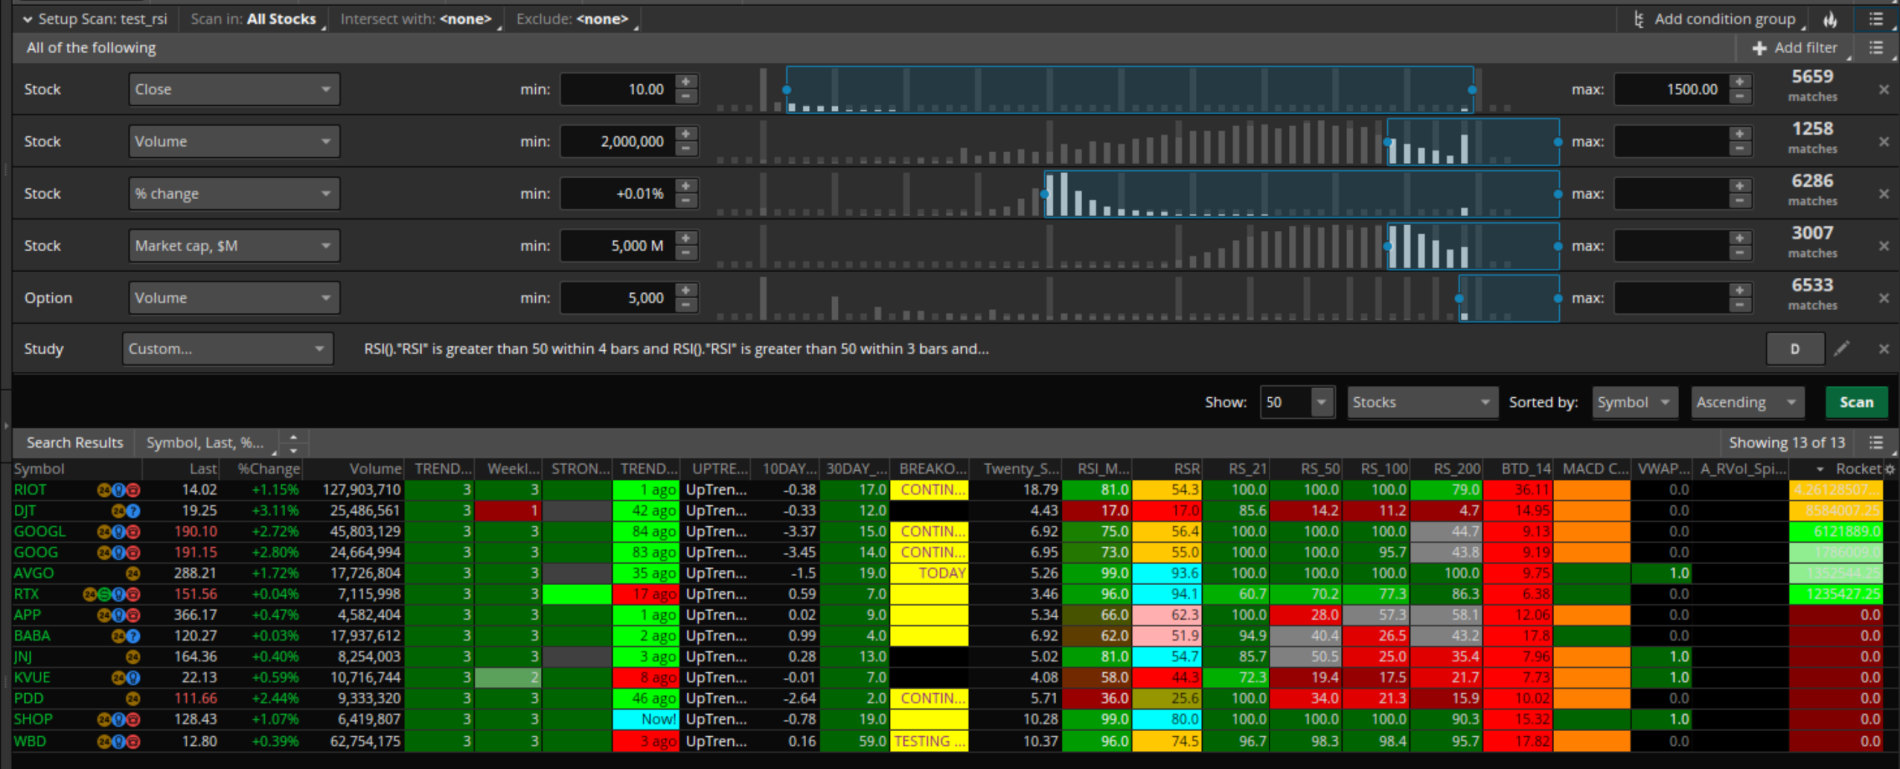Open the column settings gear icon
Image resolution: width=1900 pixels, height=769 pixels.
pos(1889,468)
